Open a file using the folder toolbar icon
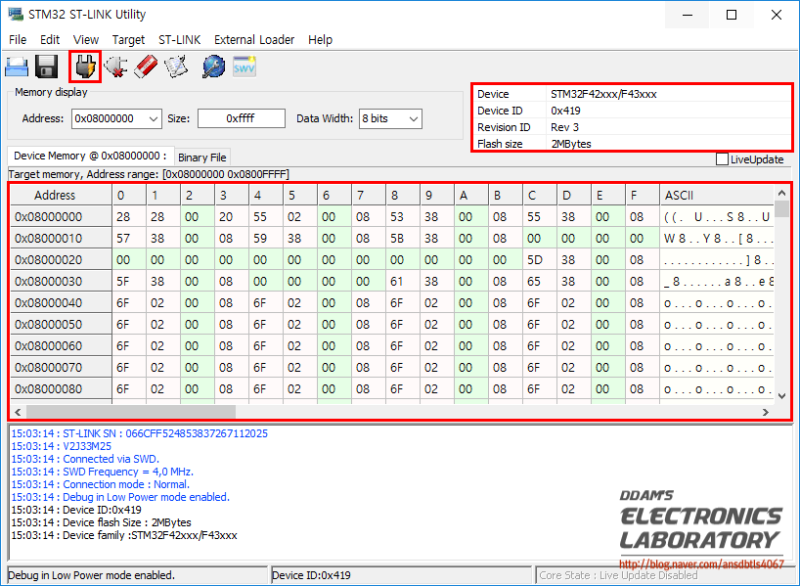This screenshot has width=800, height=586. pyautogui.click(x=16, y=66)
